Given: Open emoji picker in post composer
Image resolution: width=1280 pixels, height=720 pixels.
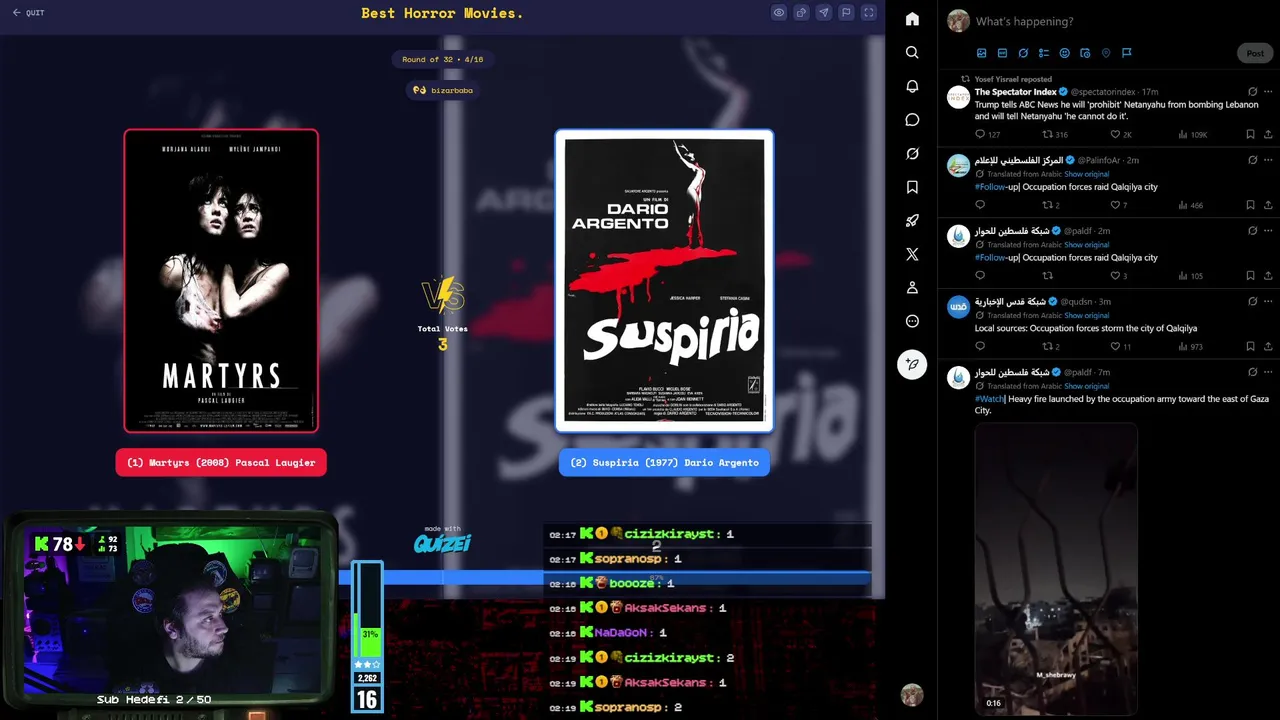Looking at the screenshot, I should tap(1064, 53).
